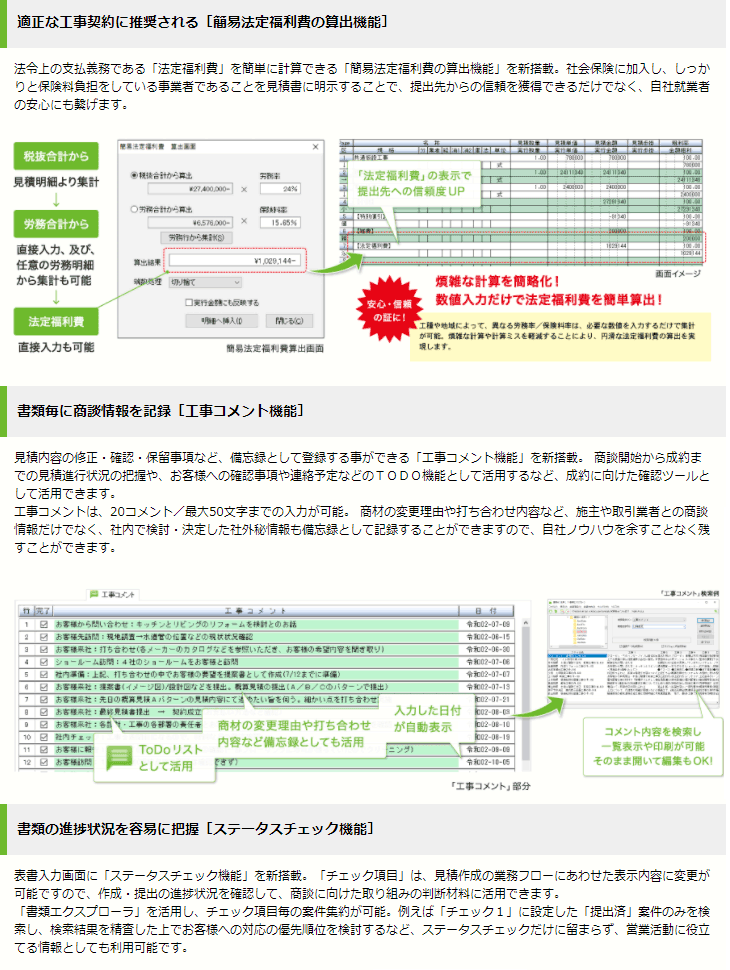Click the green 税抜合計から label box
This screenshot has height=970, width=730.
56,156
